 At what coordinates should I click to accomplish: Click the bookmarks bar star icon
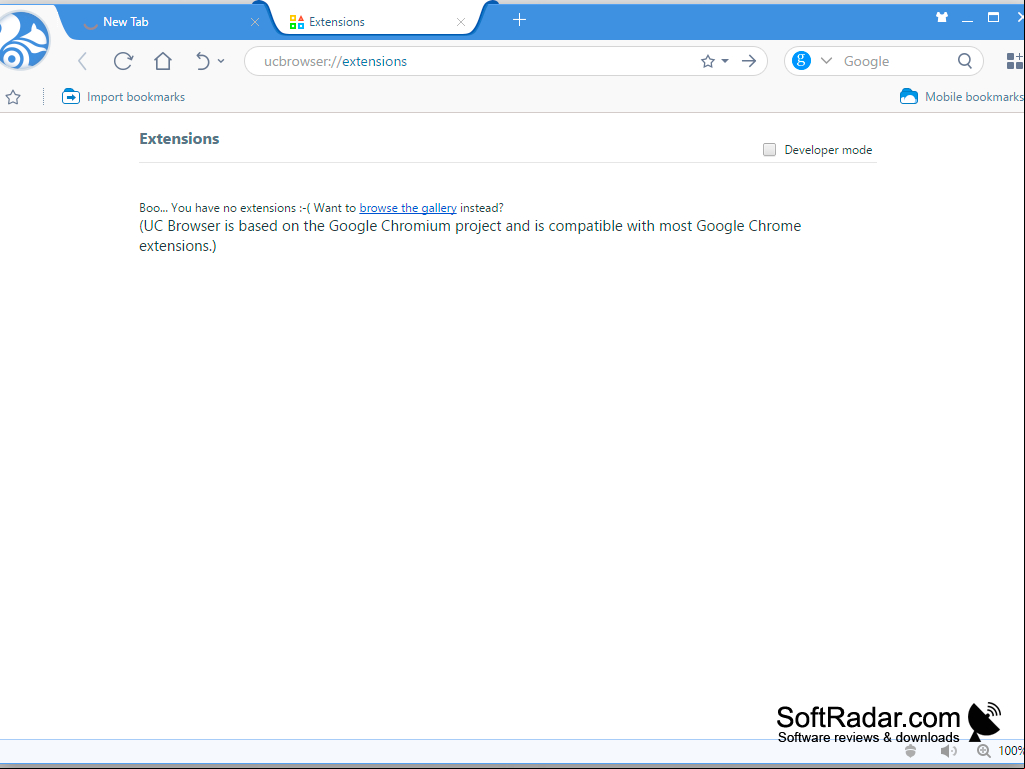13,97
